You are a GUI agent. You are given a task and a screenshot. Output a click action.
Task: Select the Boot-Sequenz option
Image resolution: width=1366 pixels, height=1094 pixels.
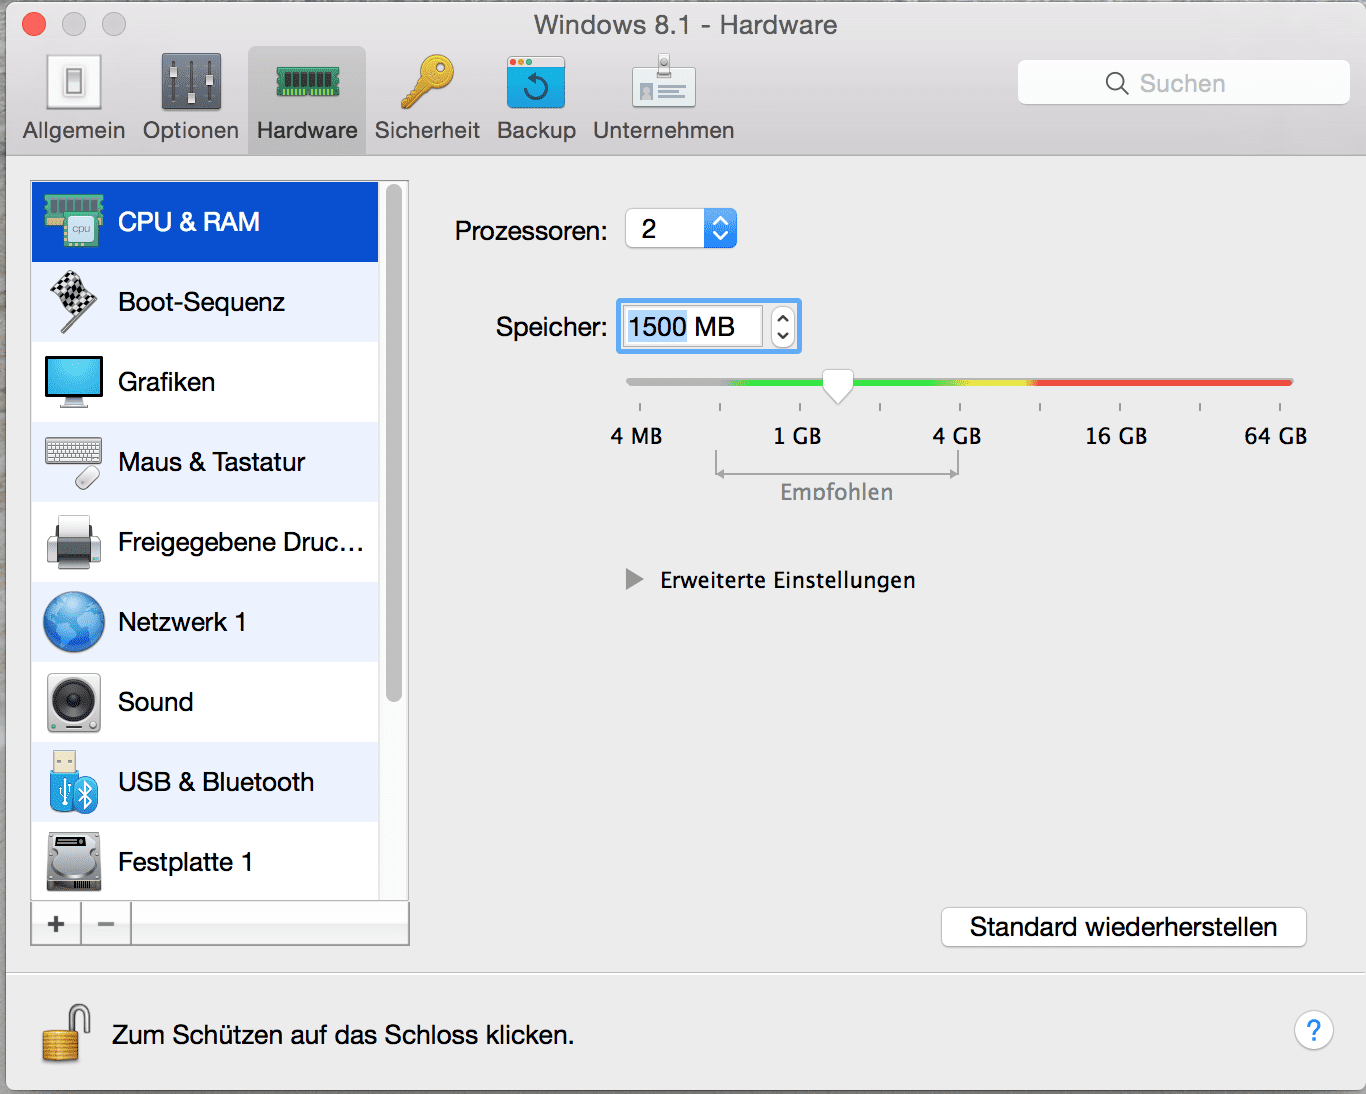pyautogui.click(x=200, y=302)
